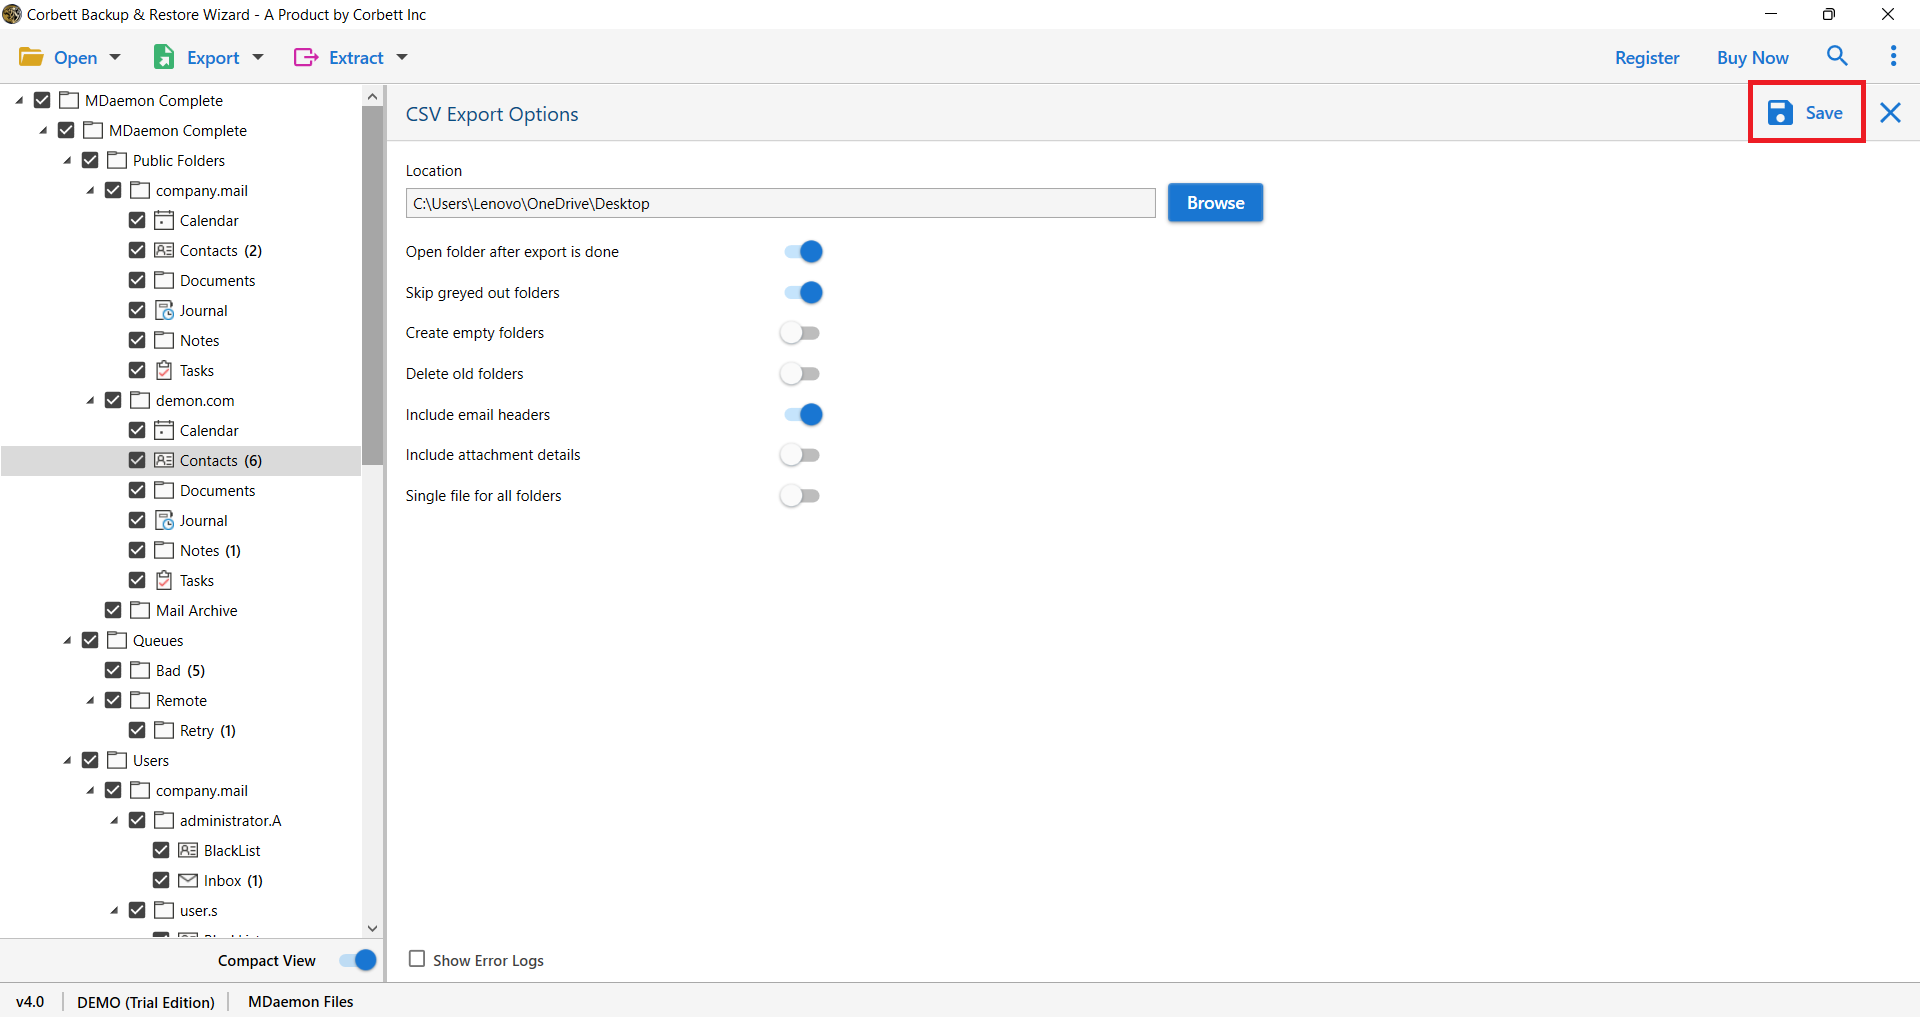
Task: Uncheck the top MDaemon Complete root checkbox
Action: click(42, 100)
